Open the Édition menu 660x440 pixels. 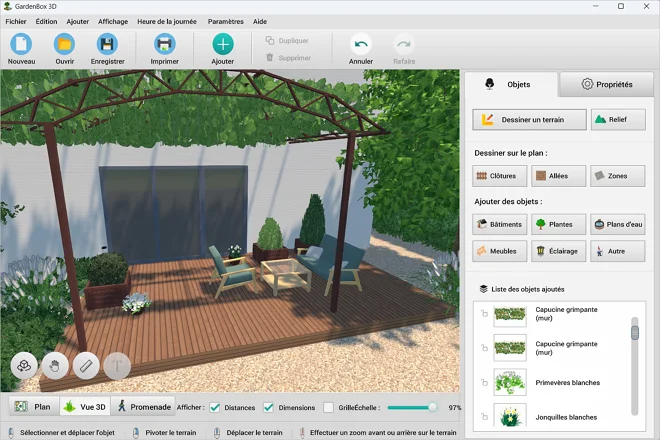tap(46, 21)
